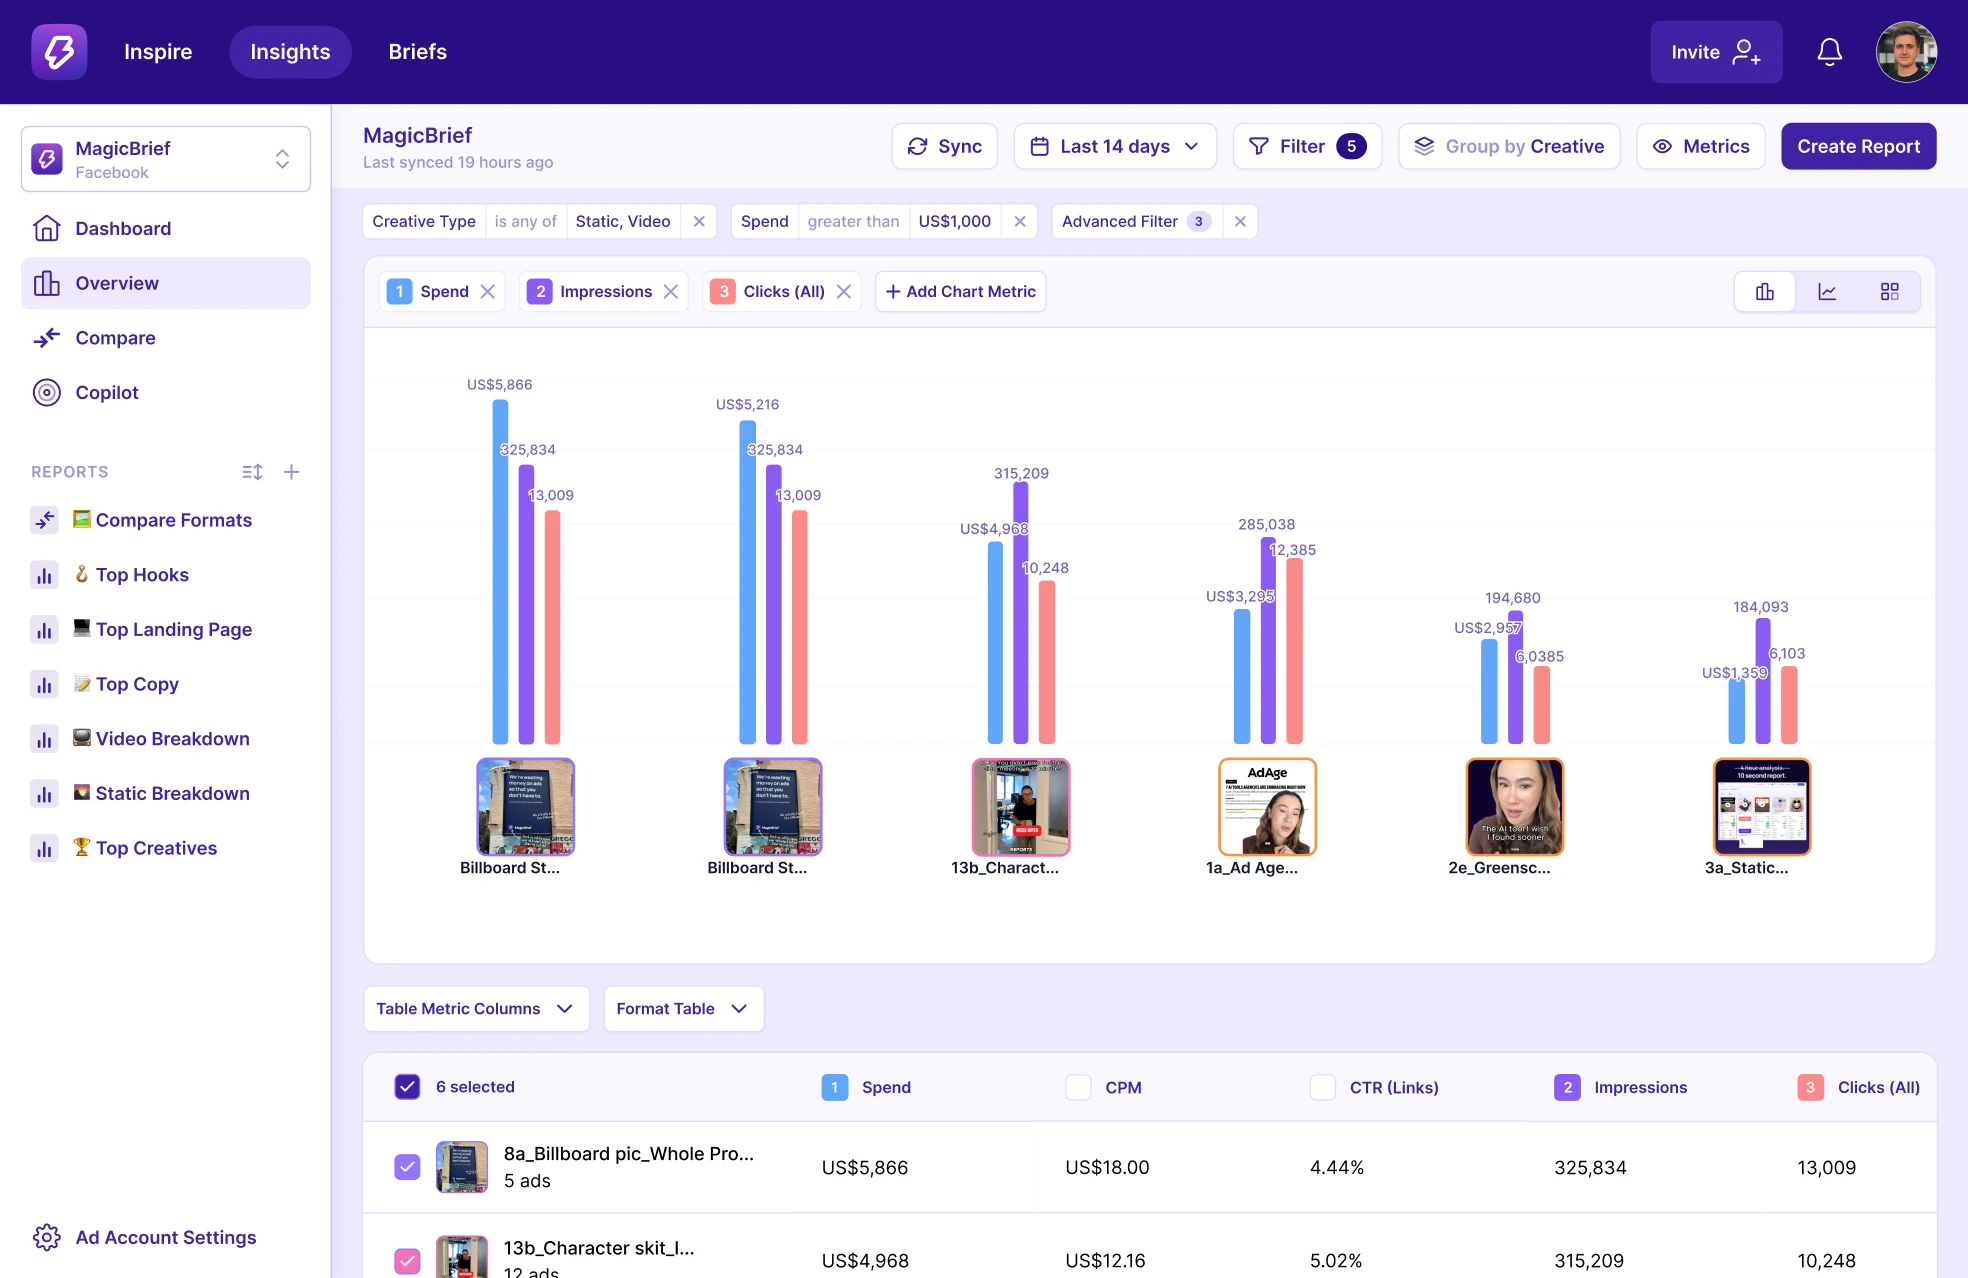Enable the CPM column checkbox

click(x=1078, y=1087)
